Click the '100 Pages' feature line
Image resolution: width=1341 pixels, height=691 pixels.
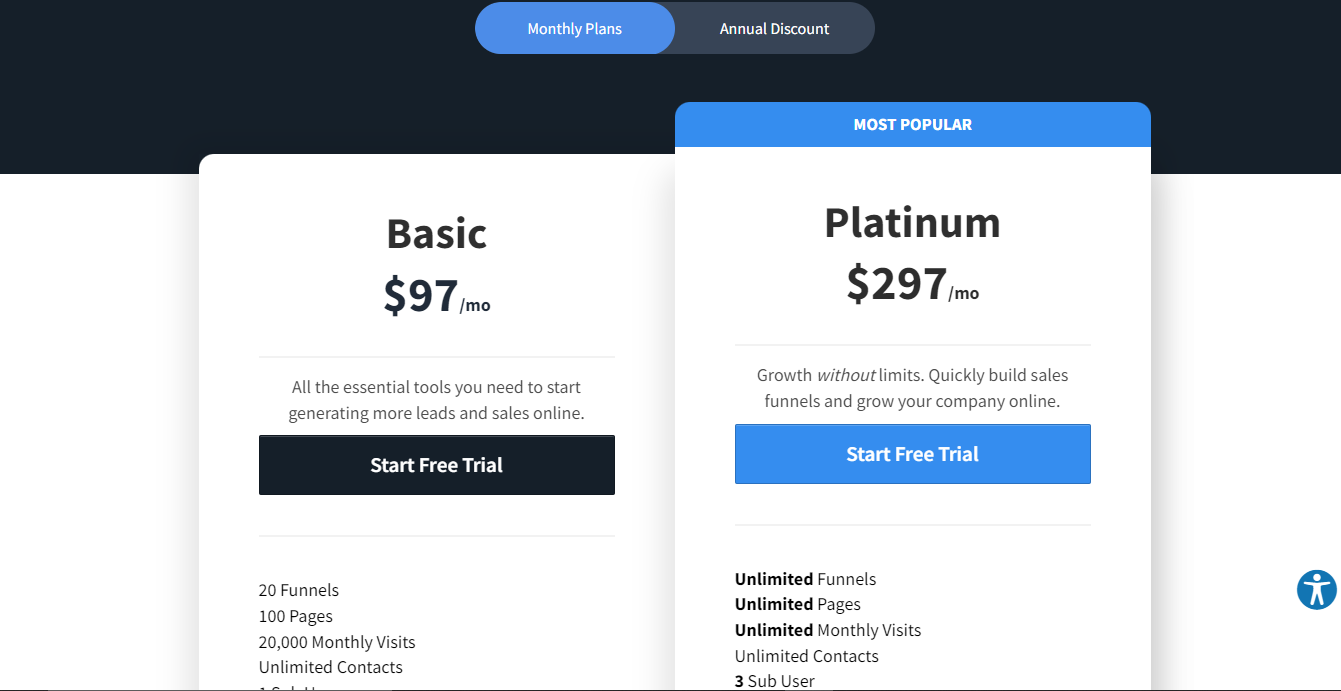[296, 616]
